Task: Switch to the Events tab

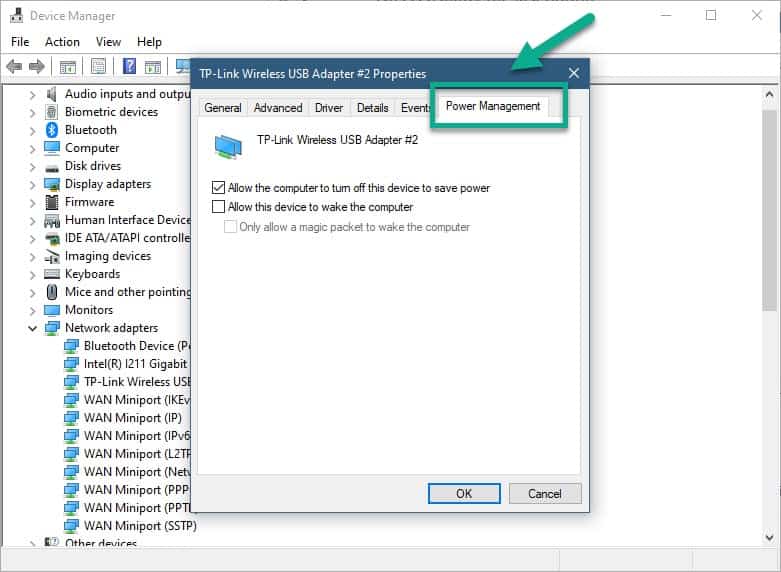Action: click(415, 108)
